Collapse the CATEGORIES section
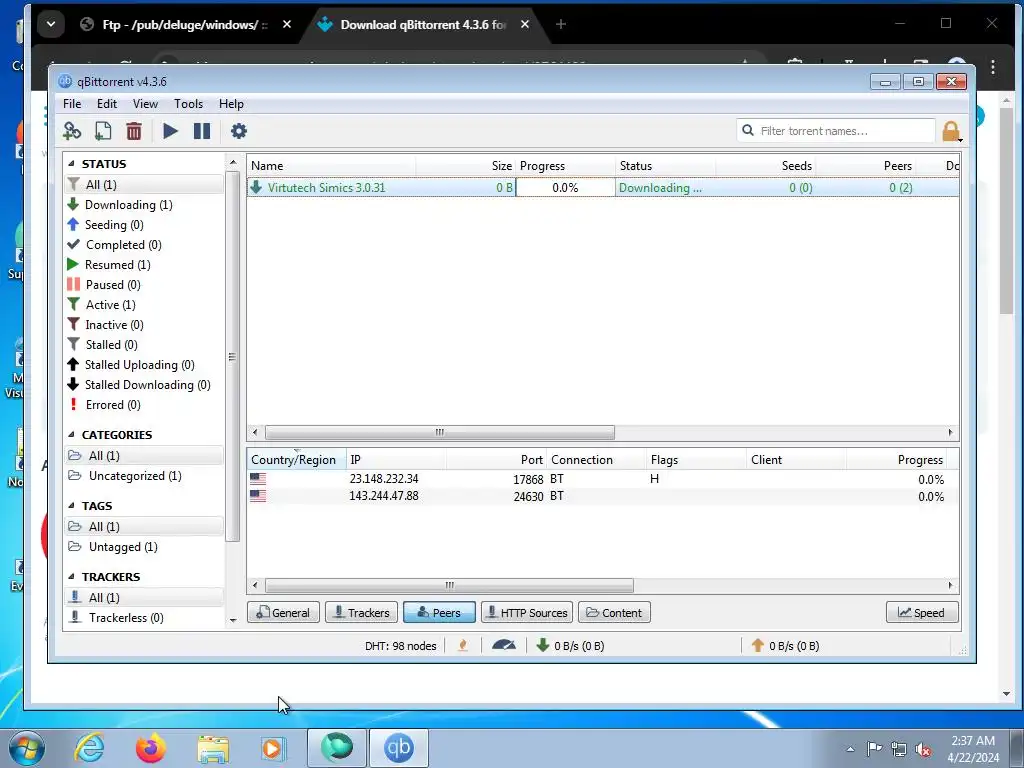1024x768 pixels. point(71,435)
